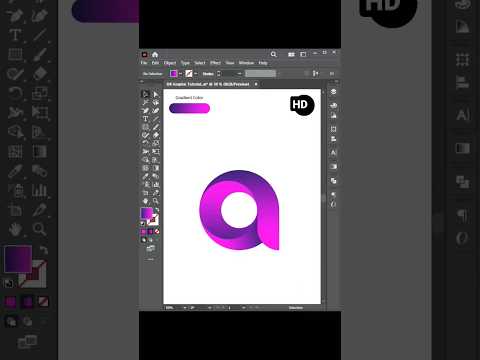Adjust the stroke weight stepper arrows
The image size is (480, 360).
[219, 74]
